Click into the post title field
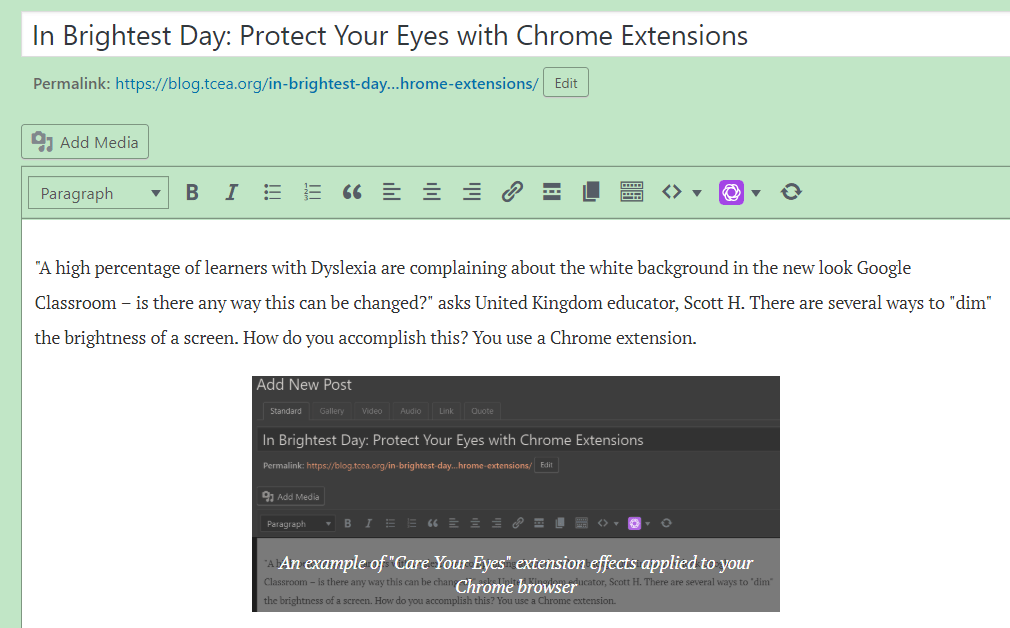Screen dimensions: 1010x628 (x=515, y=35)
